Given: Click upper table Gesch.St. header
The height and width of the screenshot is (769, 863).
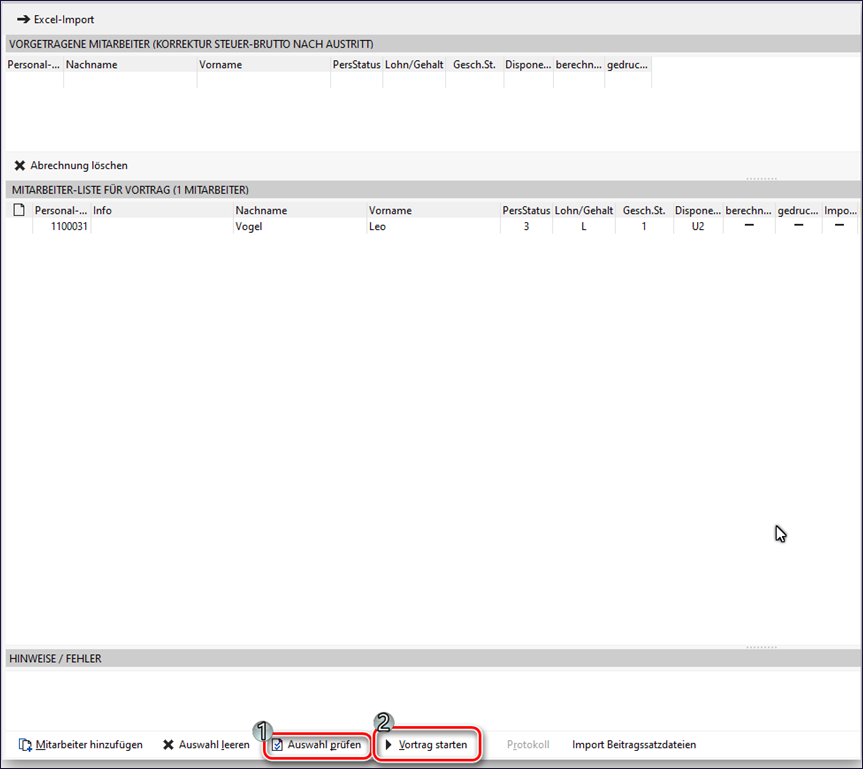Looking at the screenshot, I should [474, 64].
